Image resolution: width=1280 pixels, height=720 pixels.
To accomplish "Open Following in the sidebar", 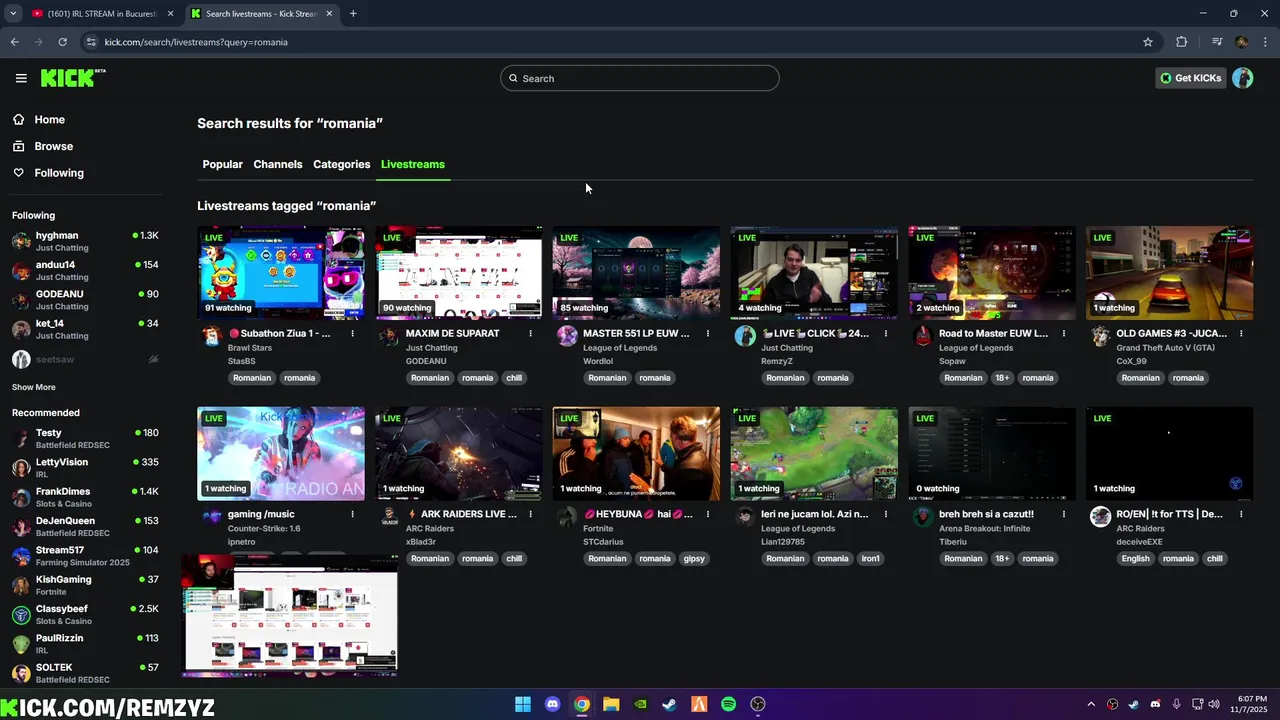I will pos(59,173).
